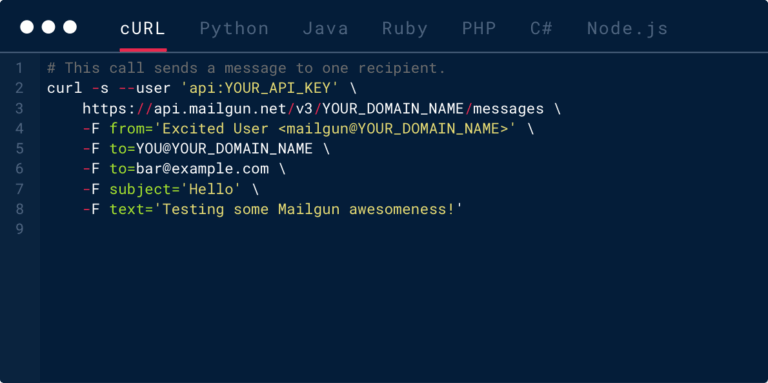Place cursor on empty line 9
Screen dimensions: 768x383
(404, 229)
